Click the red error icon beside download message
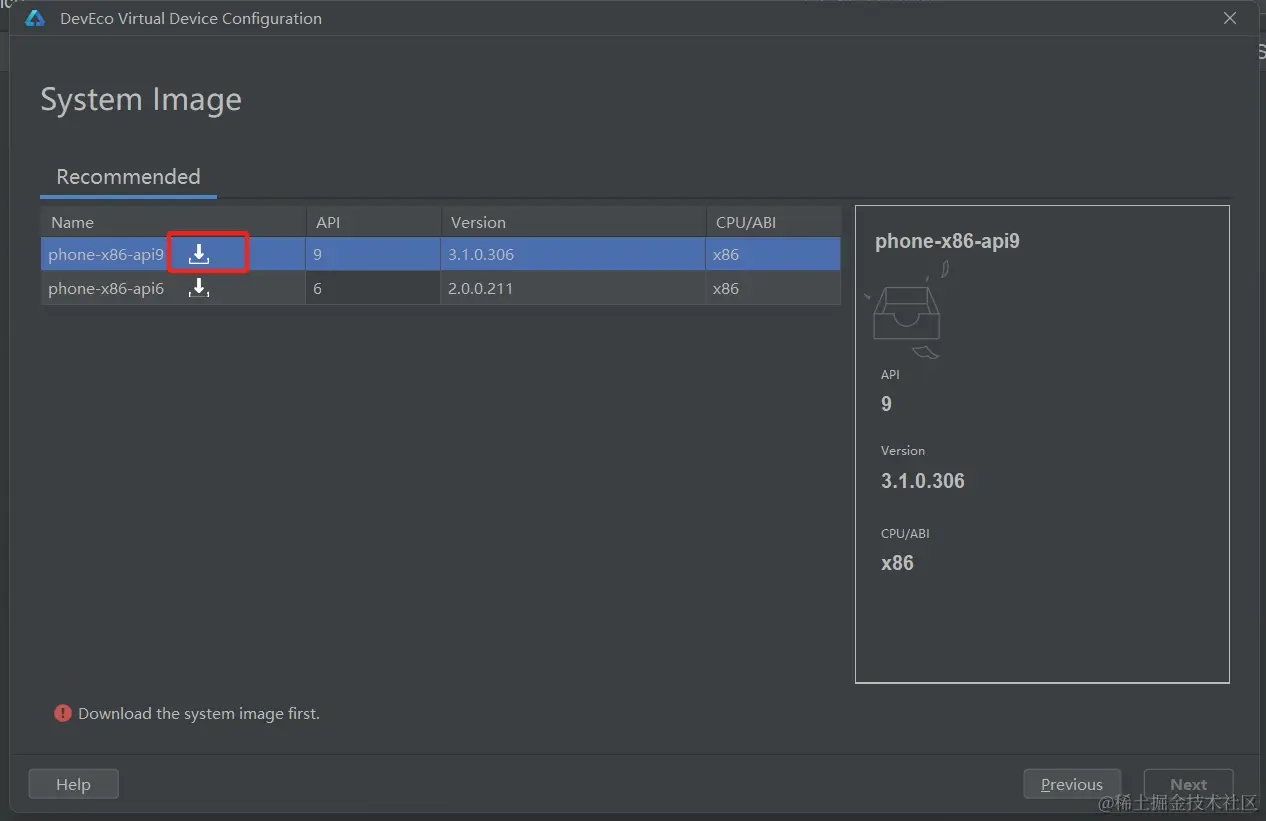Screen dimensions: 1266x821 coord(63,713)
